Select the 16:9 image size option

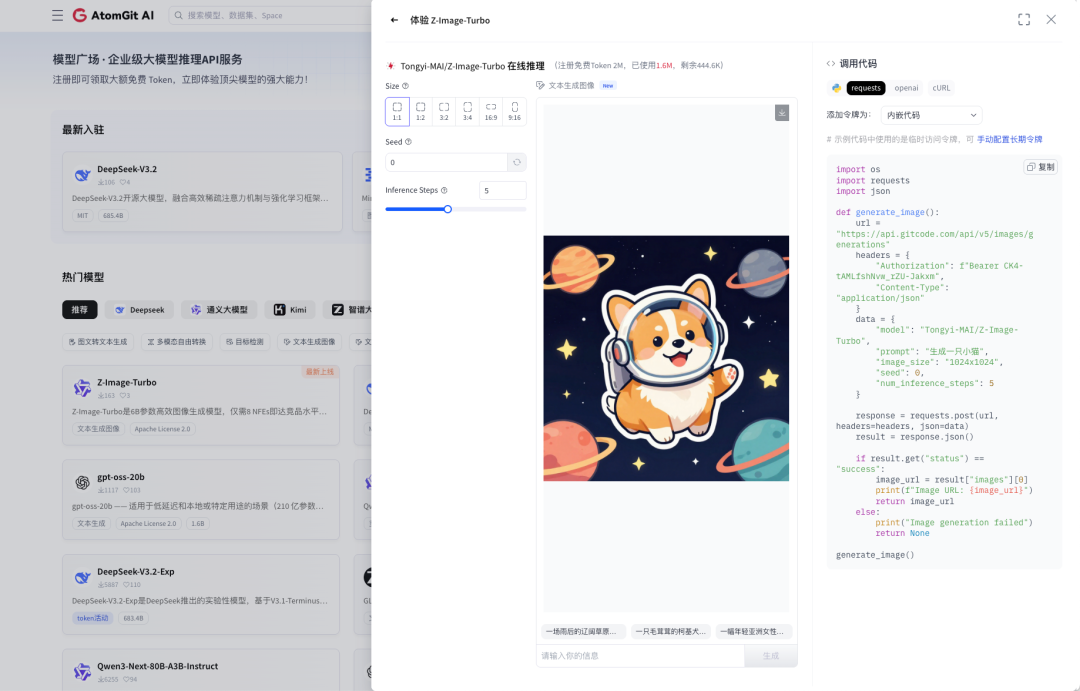(490, 111)
